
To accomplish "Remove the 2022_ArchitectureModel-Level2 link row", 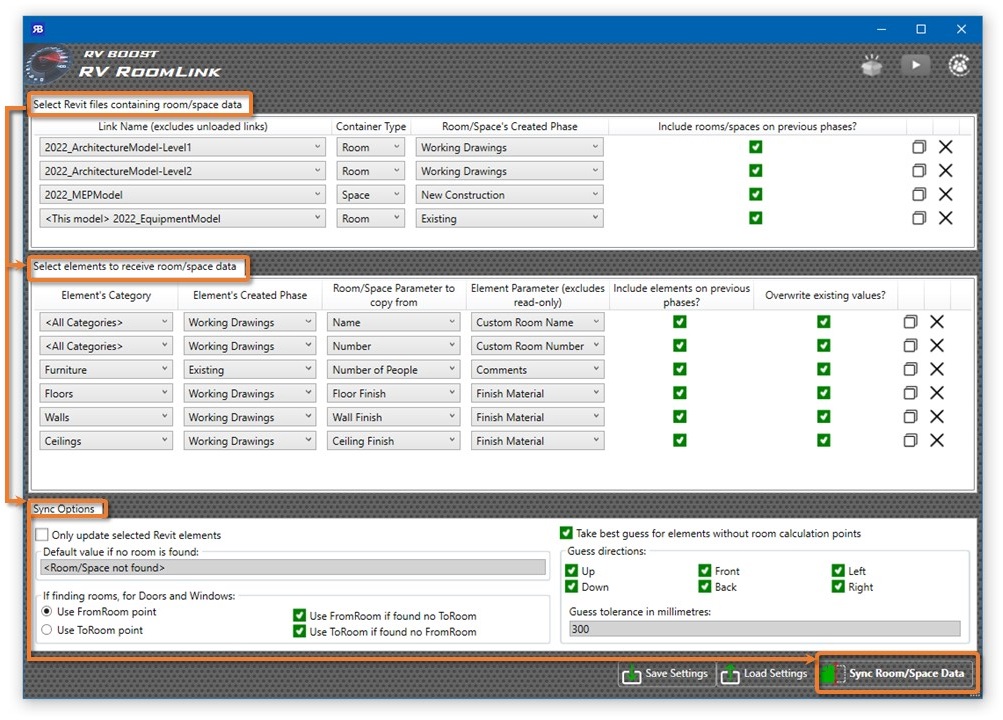I will point(945,171).
